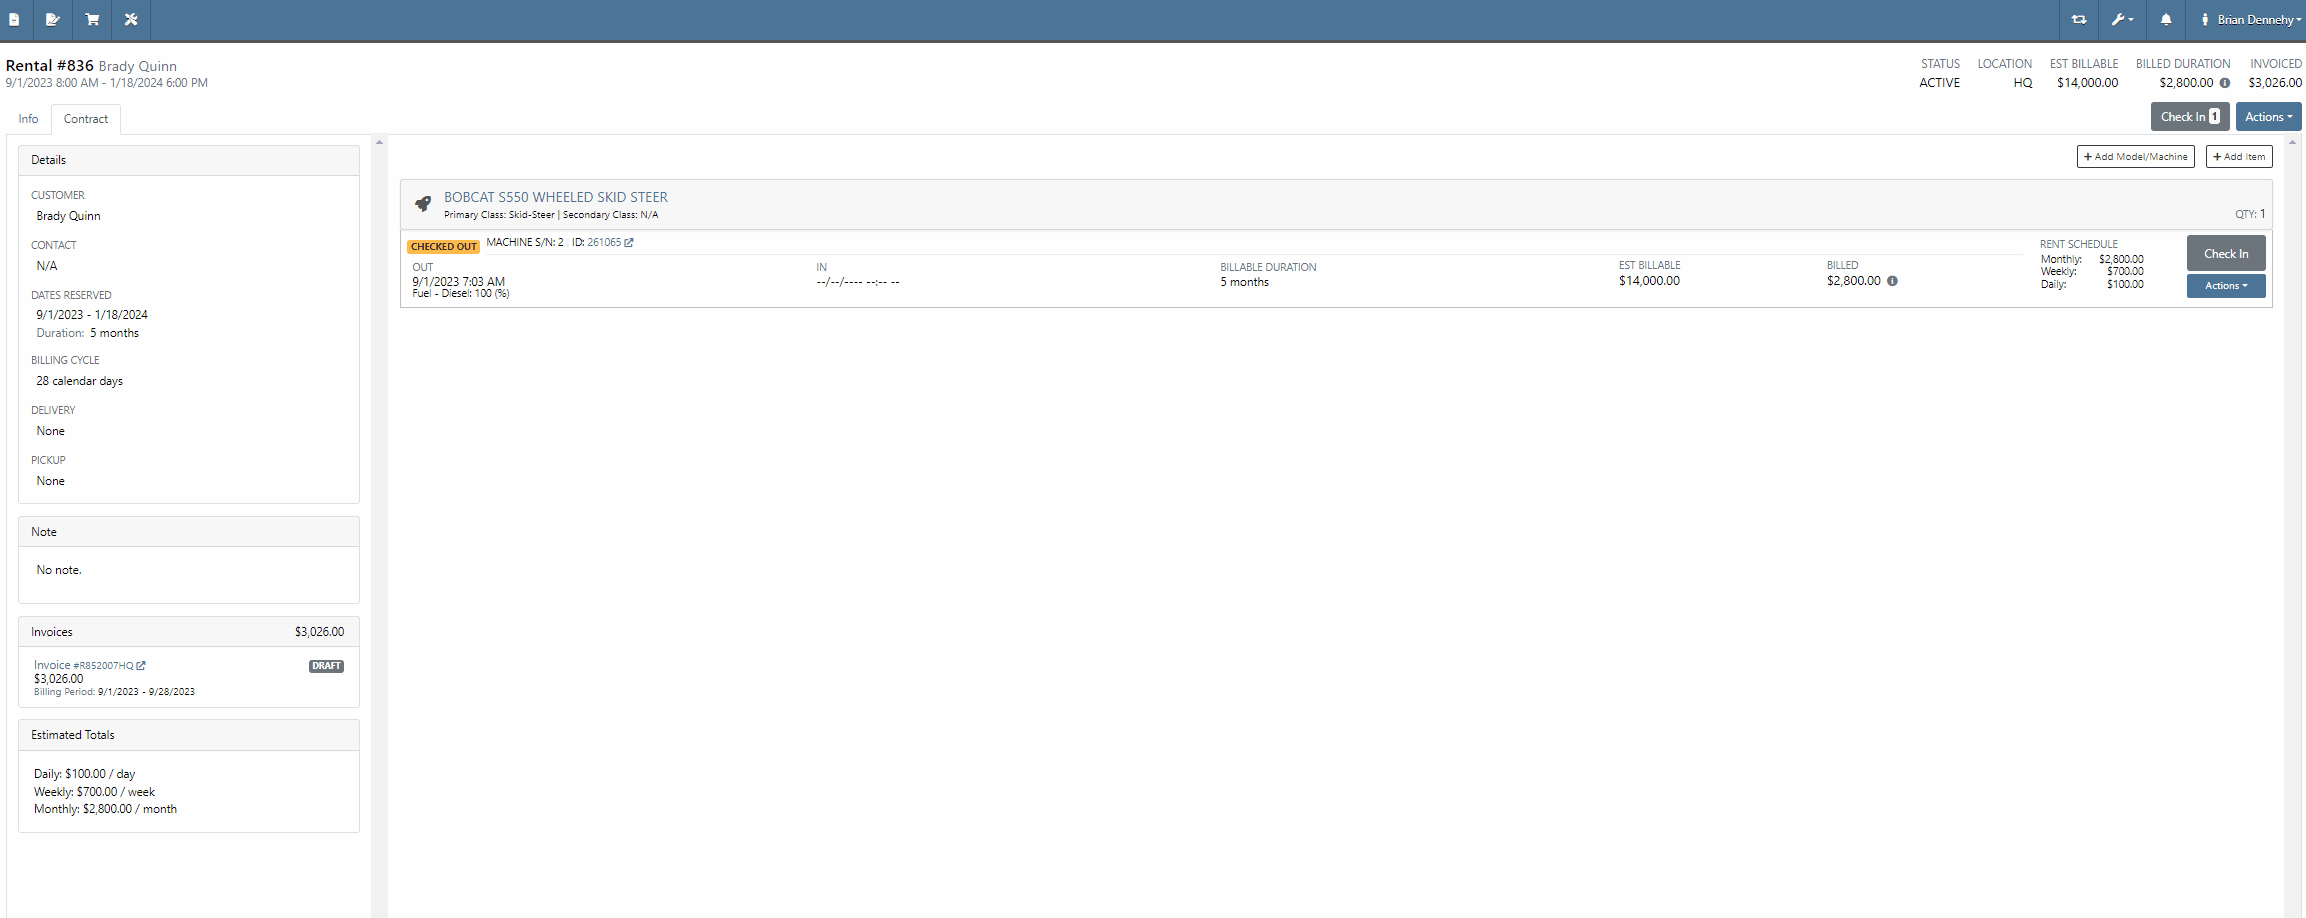The image size is (2306, 918).
Task: Click the 'Fuel - Diesel: 100 (%)' text
Action: coord(460,294)
